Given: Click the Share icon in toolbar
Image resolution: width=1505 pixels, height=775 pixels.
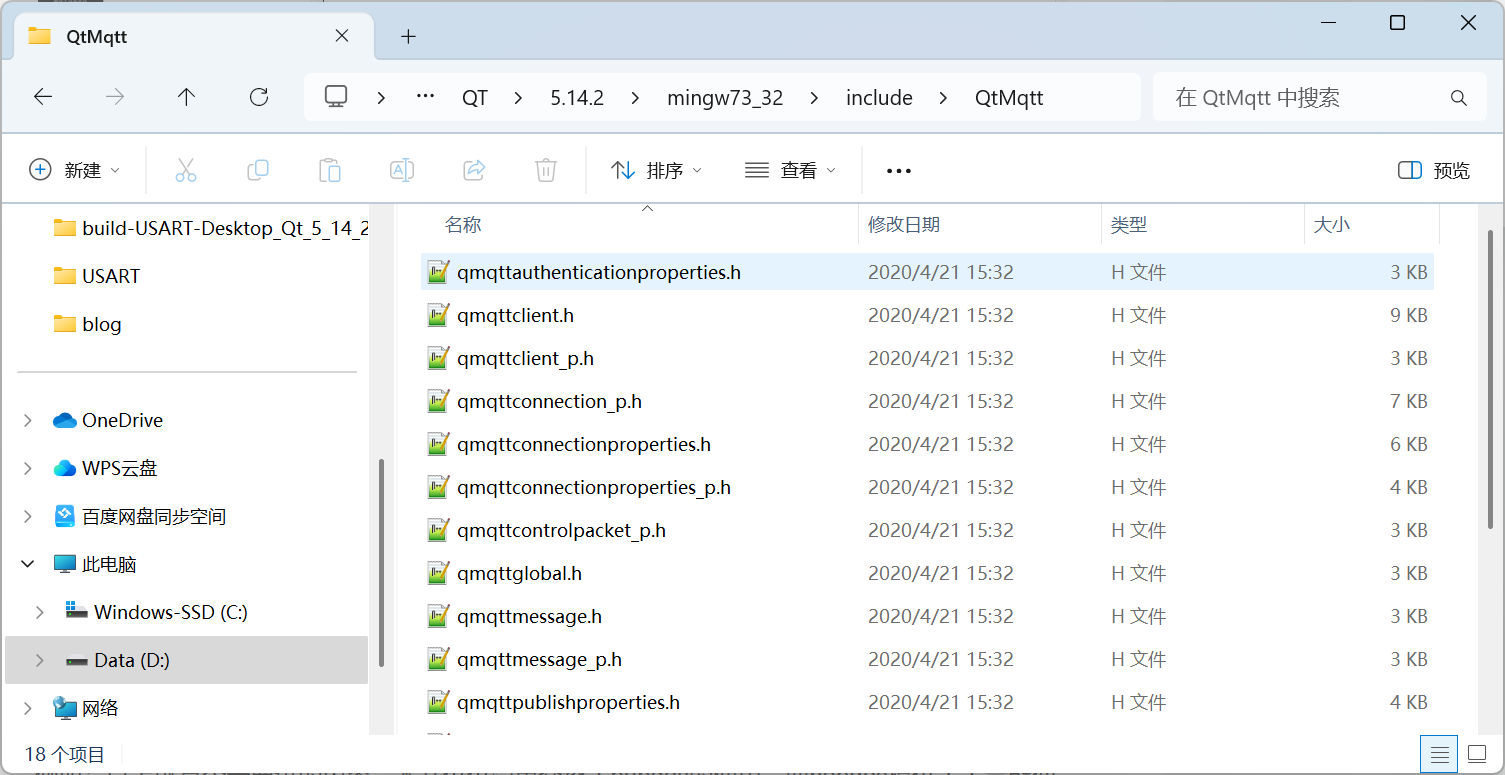Looking at the screenshot, I should 474,170.
